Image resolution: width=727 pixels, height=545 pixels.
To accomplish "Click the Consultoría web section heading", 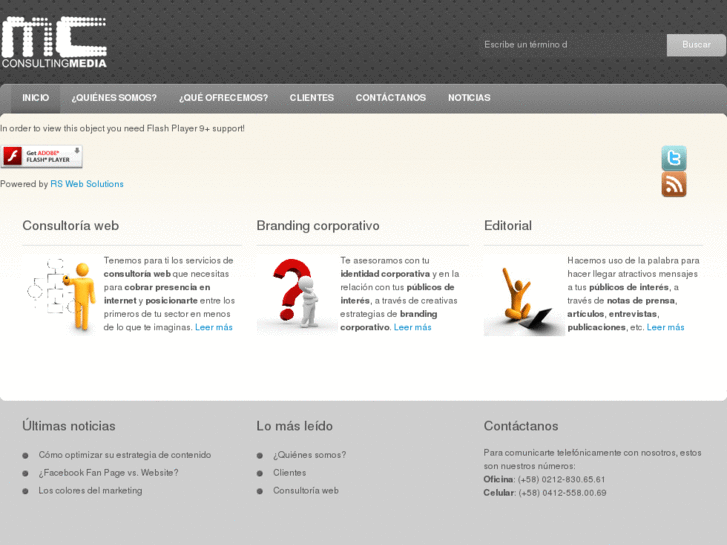I will (70, 226).
